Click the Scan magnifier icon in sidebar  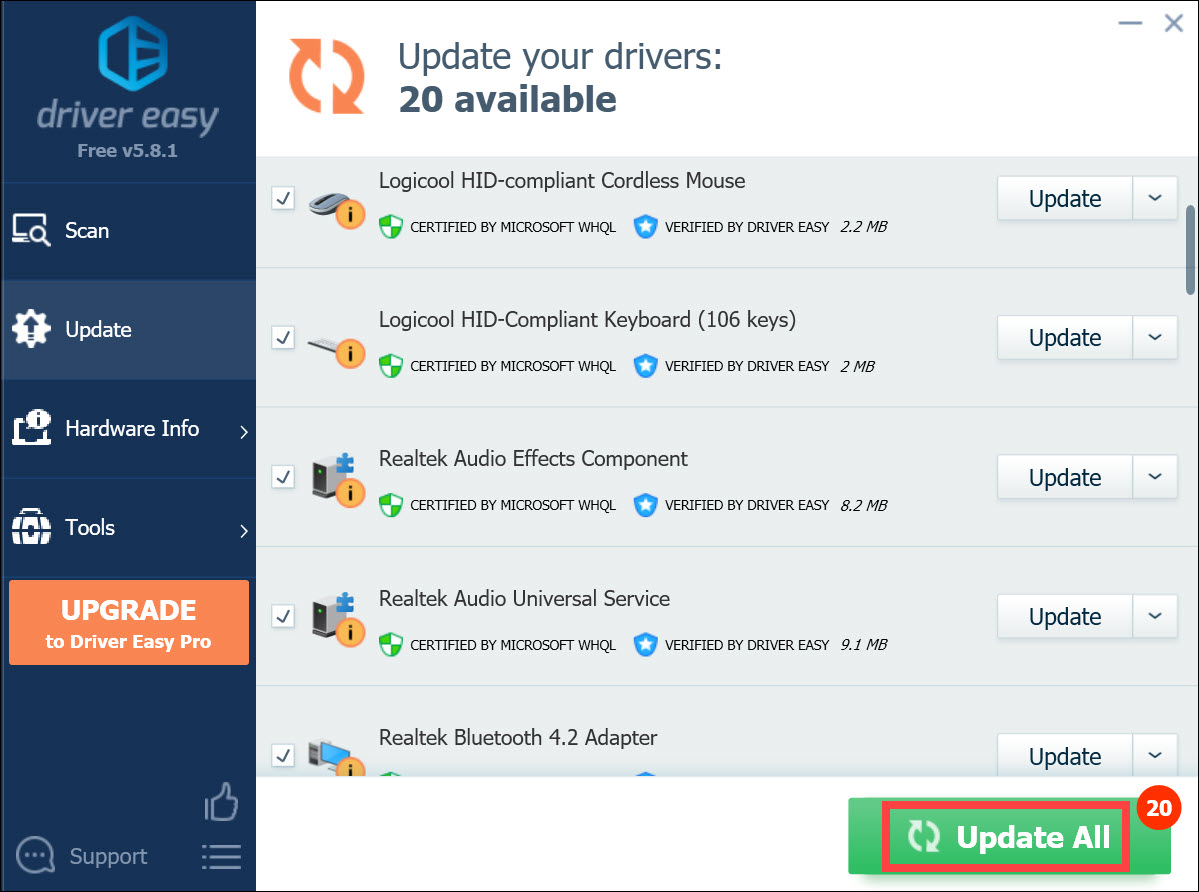point(31,230)
